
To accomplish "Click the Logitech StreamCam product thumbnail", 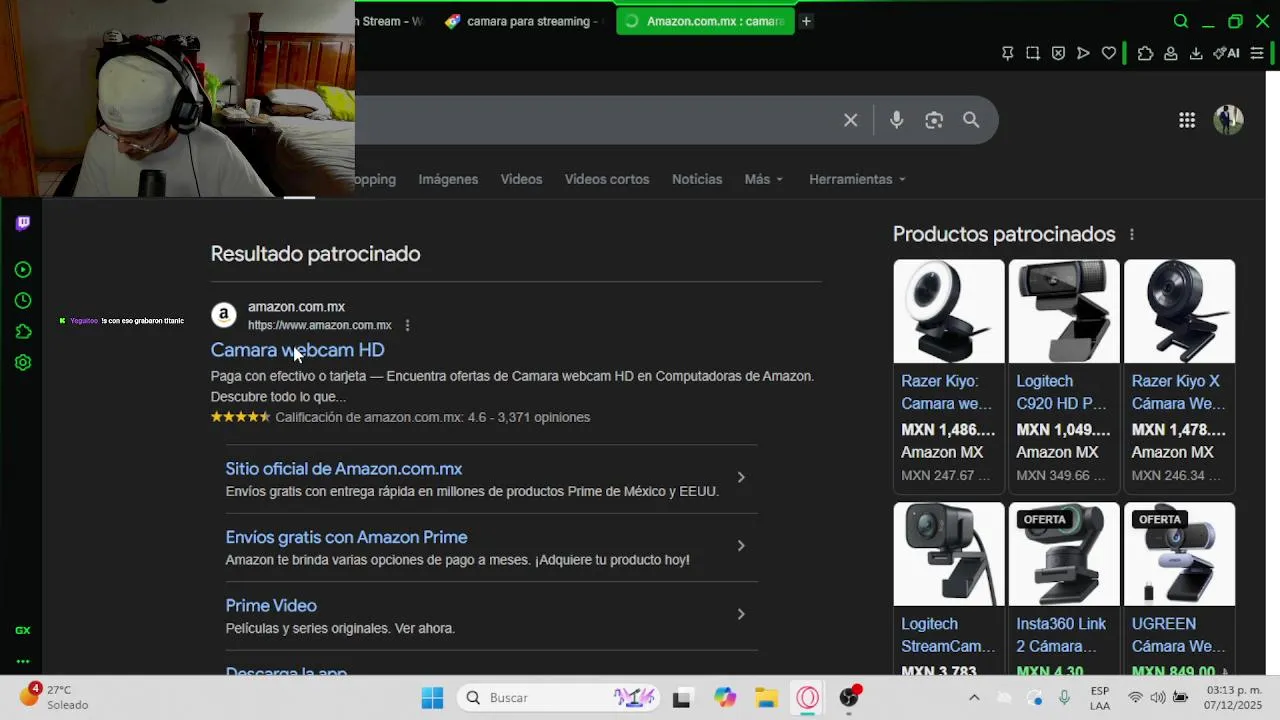I will click(x=949, y=554).
